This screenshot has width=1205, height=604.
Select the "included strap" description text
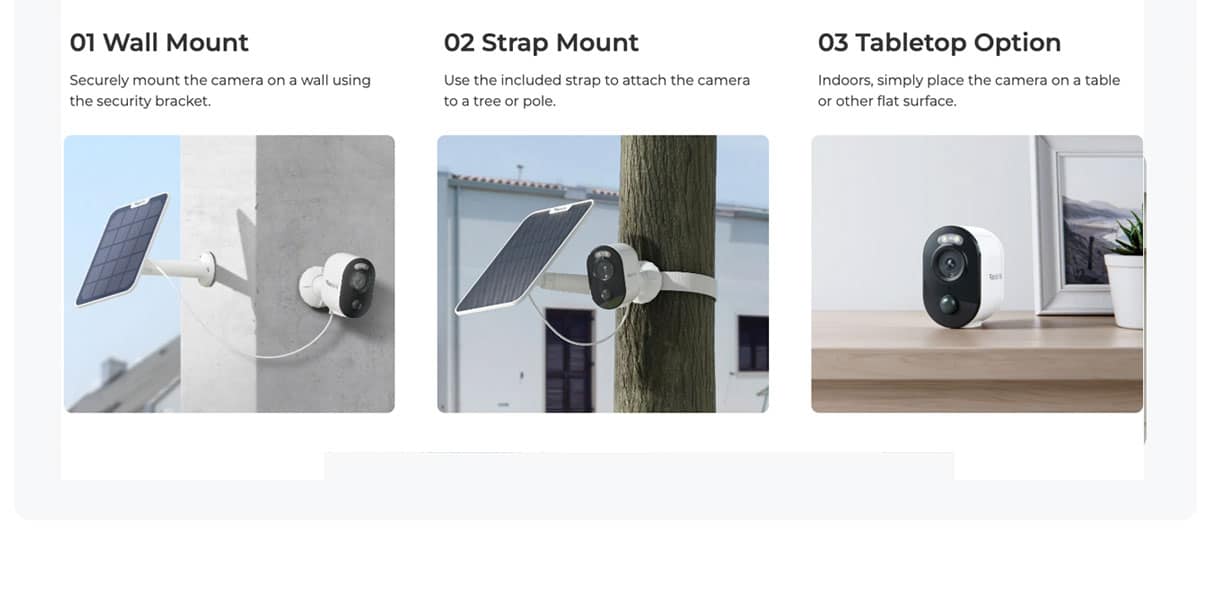pyautogui.click(x=597, y=90)
